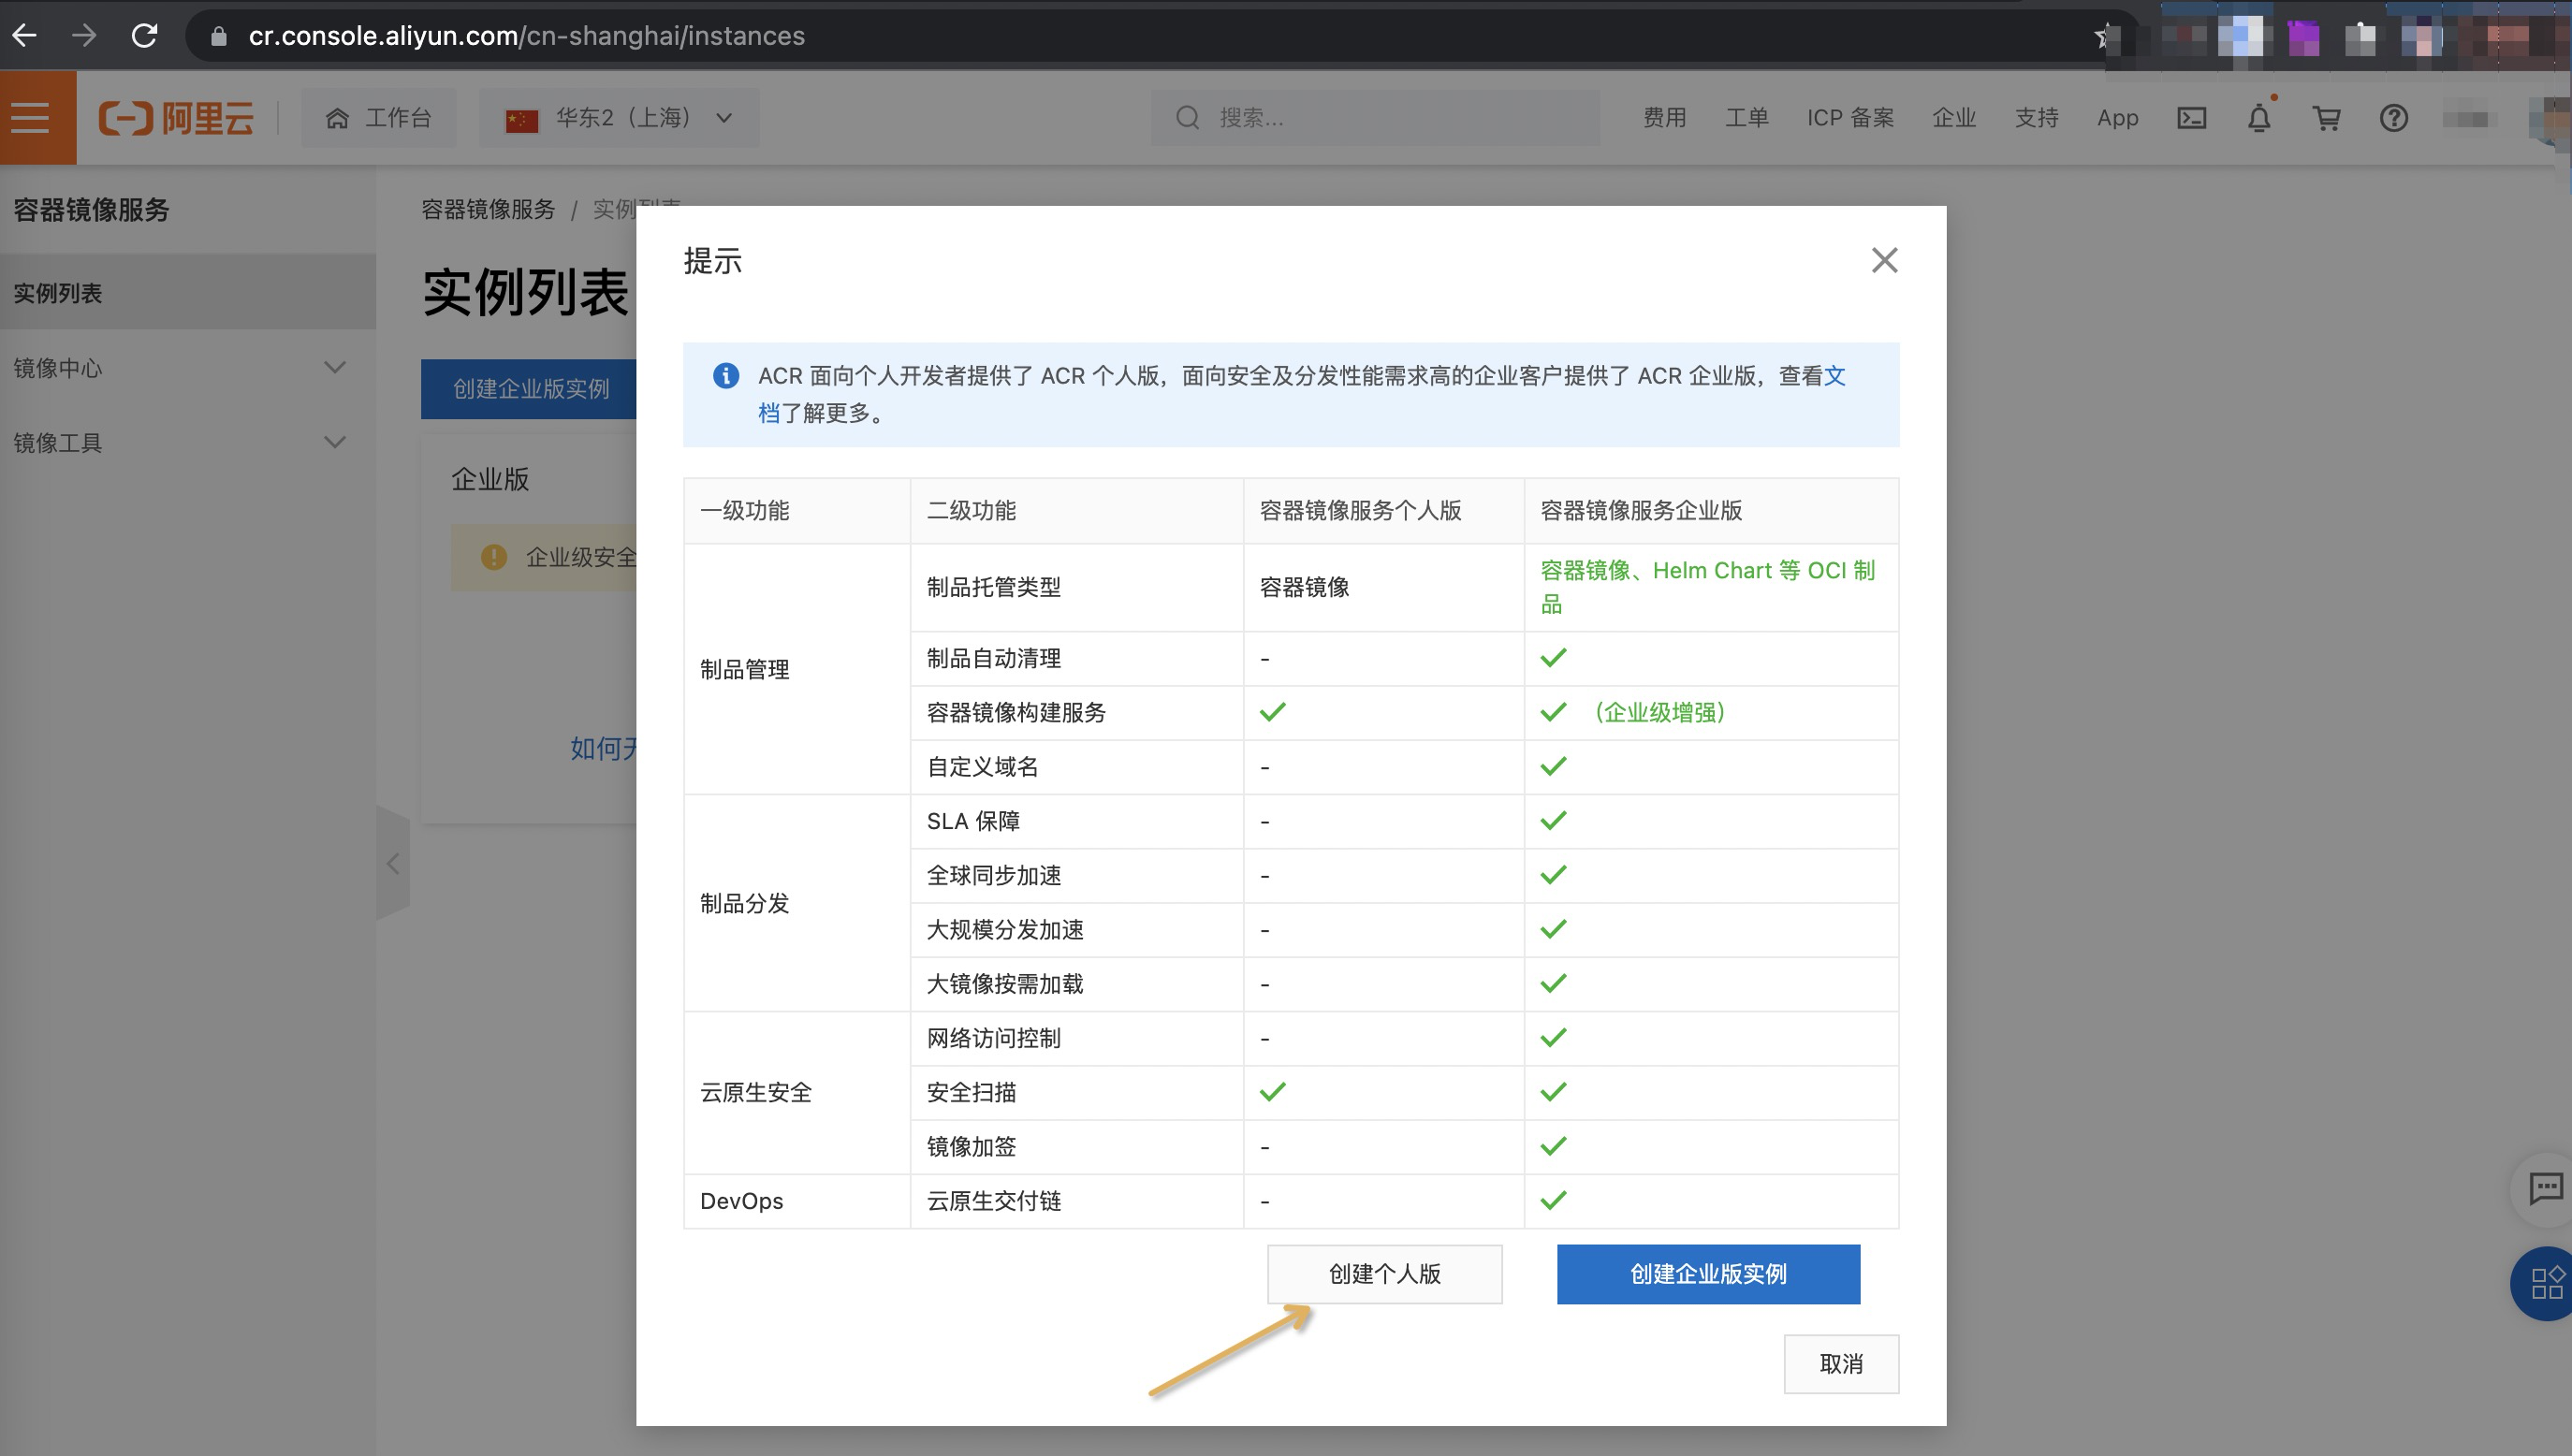This screenshot has height=1456, width=2572.
Task: Click 工作台 in the top bar
Action: point(379,117)
